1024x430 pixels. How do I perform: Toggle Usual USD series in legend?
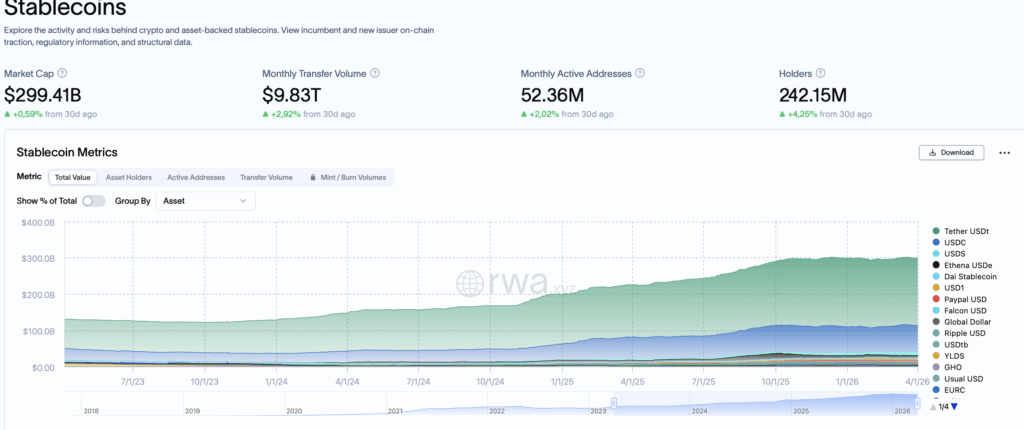957,378
